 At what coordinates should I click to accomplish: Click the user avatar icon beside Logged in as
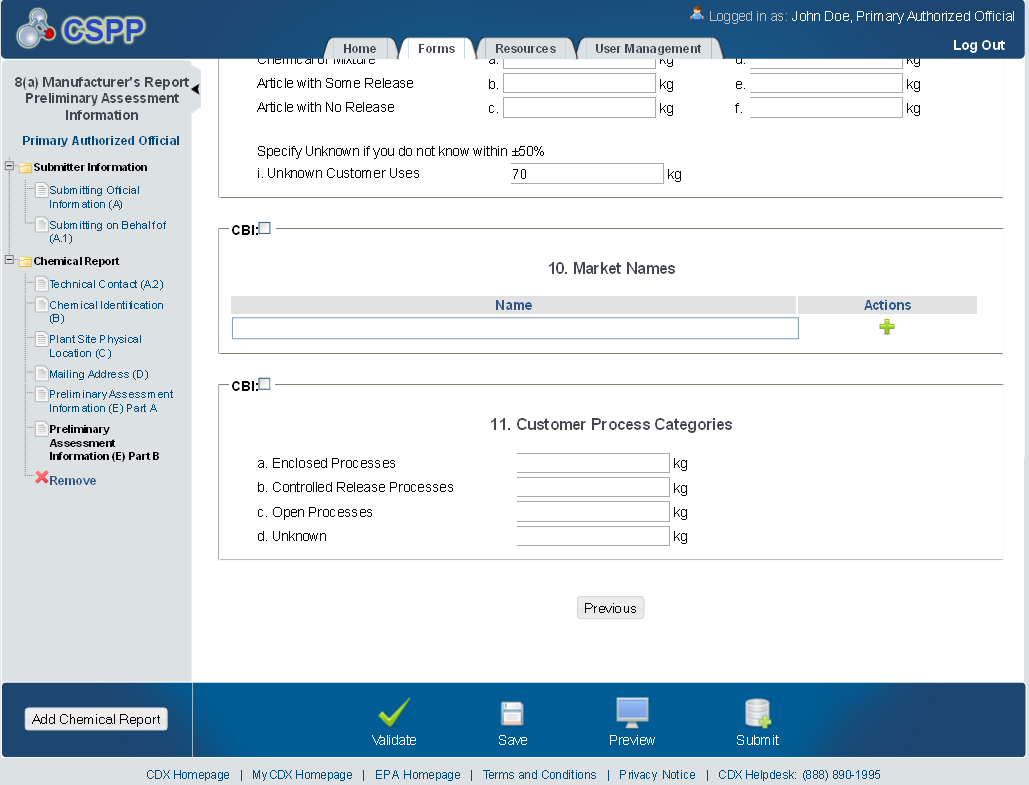click(697, 14)
